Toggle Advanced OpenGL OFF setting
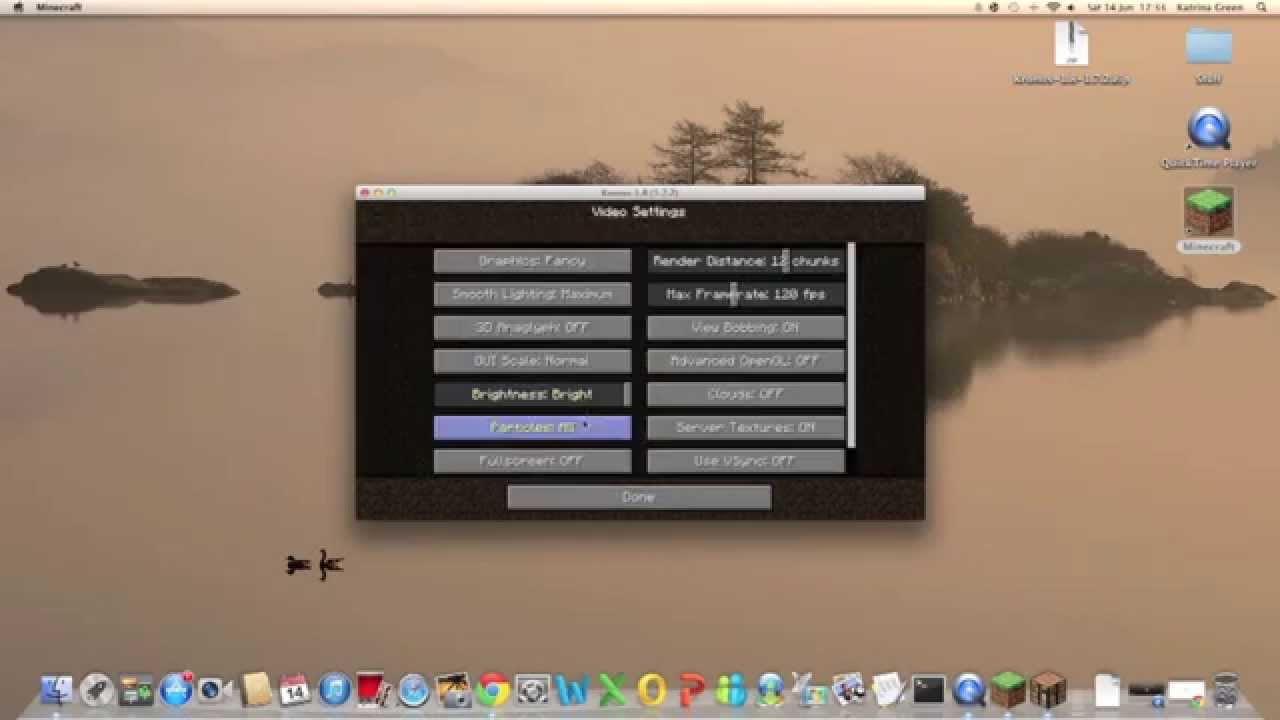This screenshot has width=1280, height=720. [x=746, y=361]
